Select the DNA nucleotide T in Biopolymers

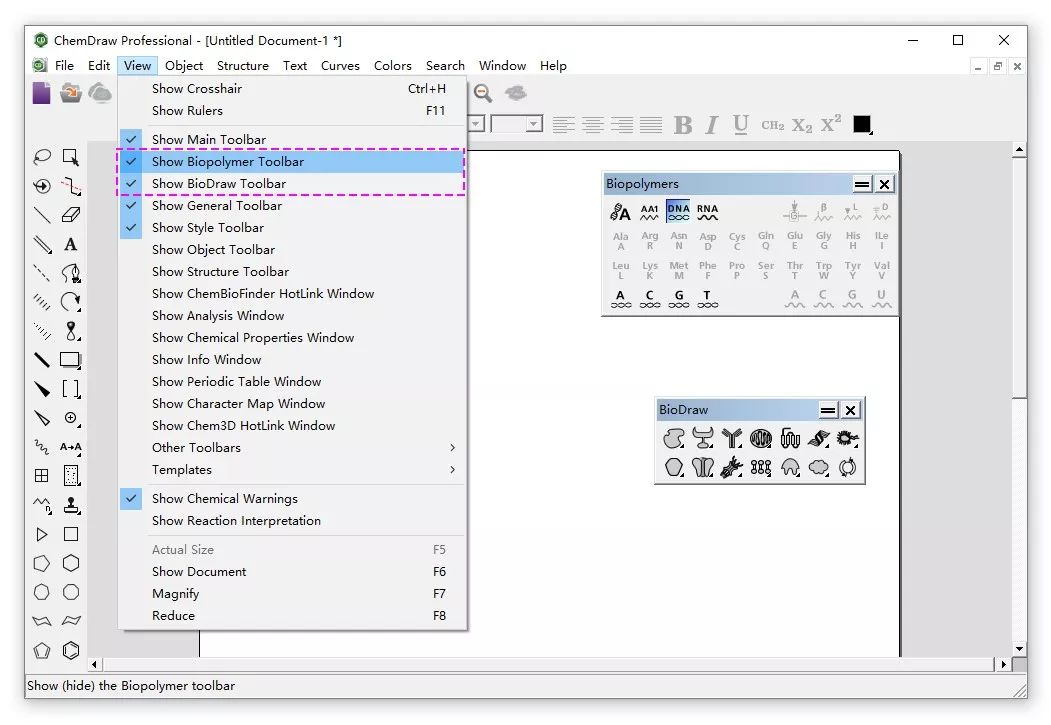click(707, 299)
